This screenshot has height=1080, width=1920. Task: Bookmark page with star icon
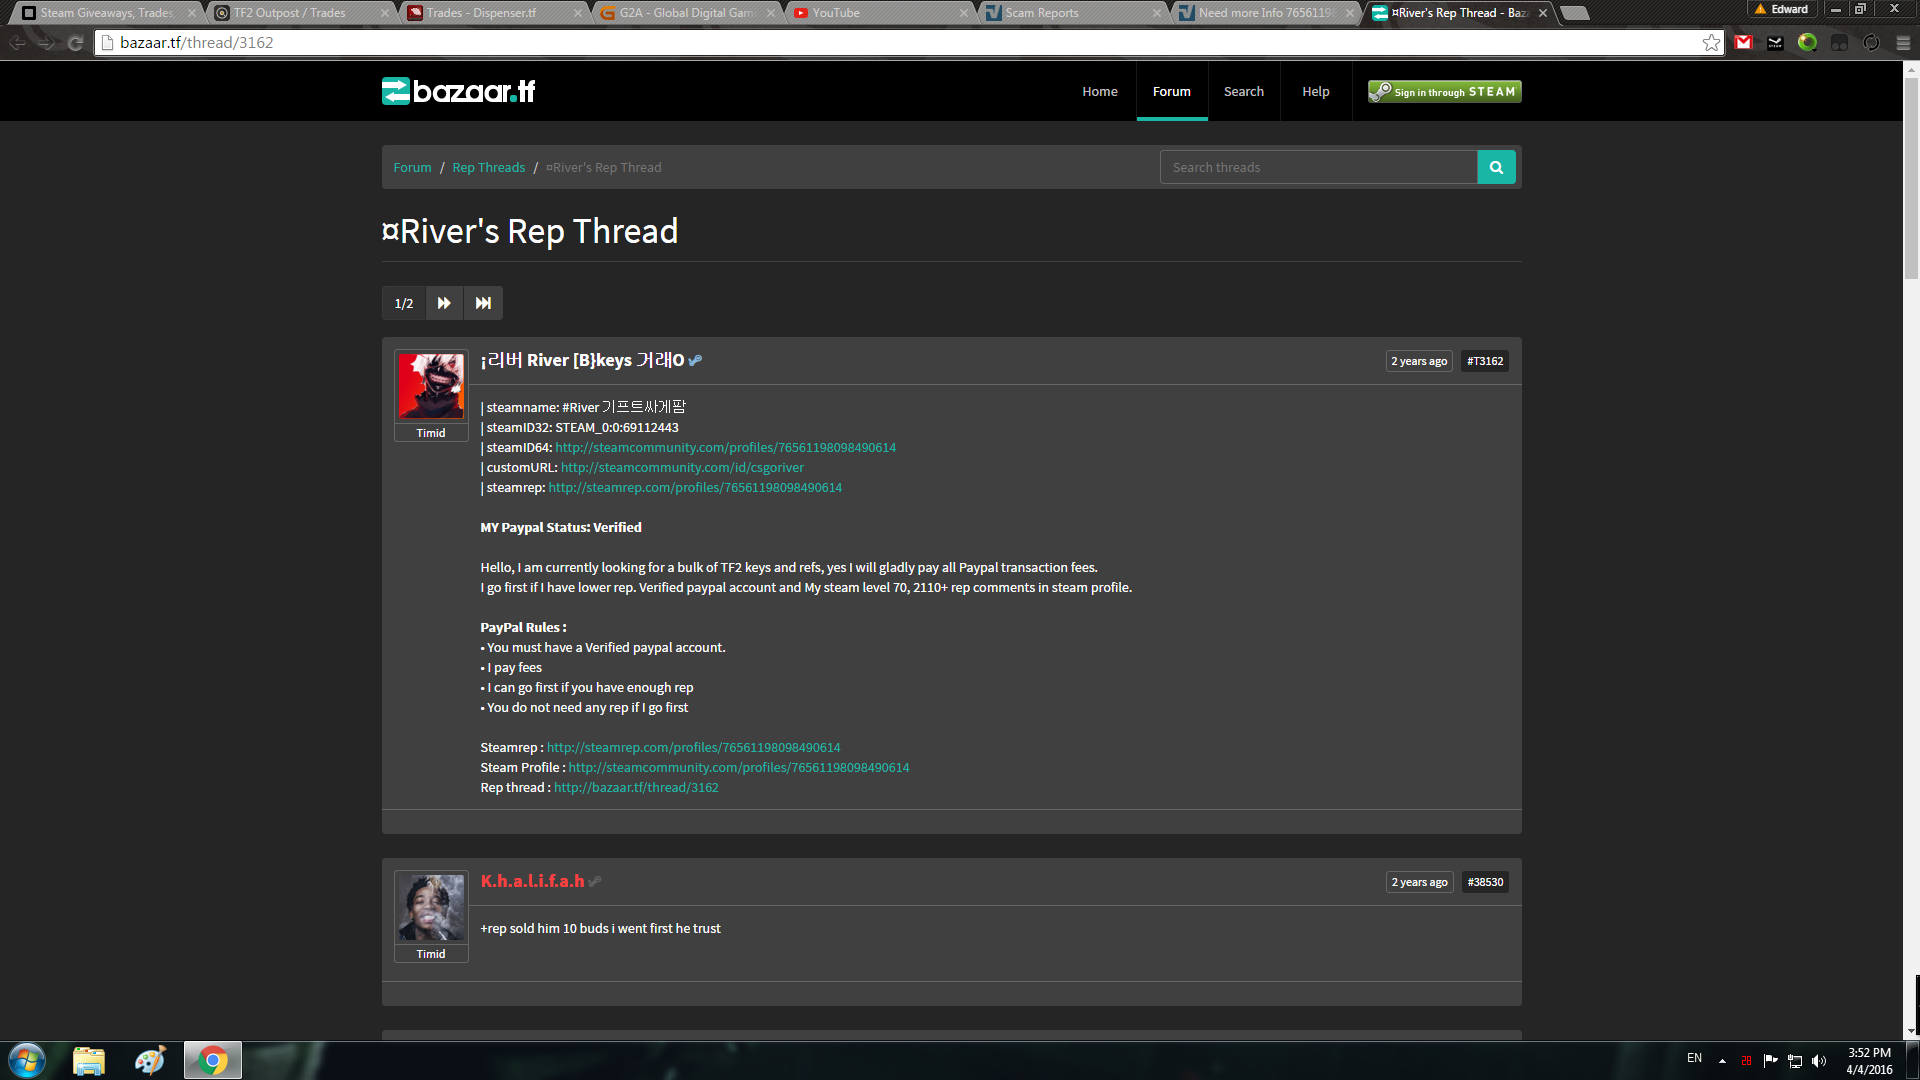tap(1711, 42)
